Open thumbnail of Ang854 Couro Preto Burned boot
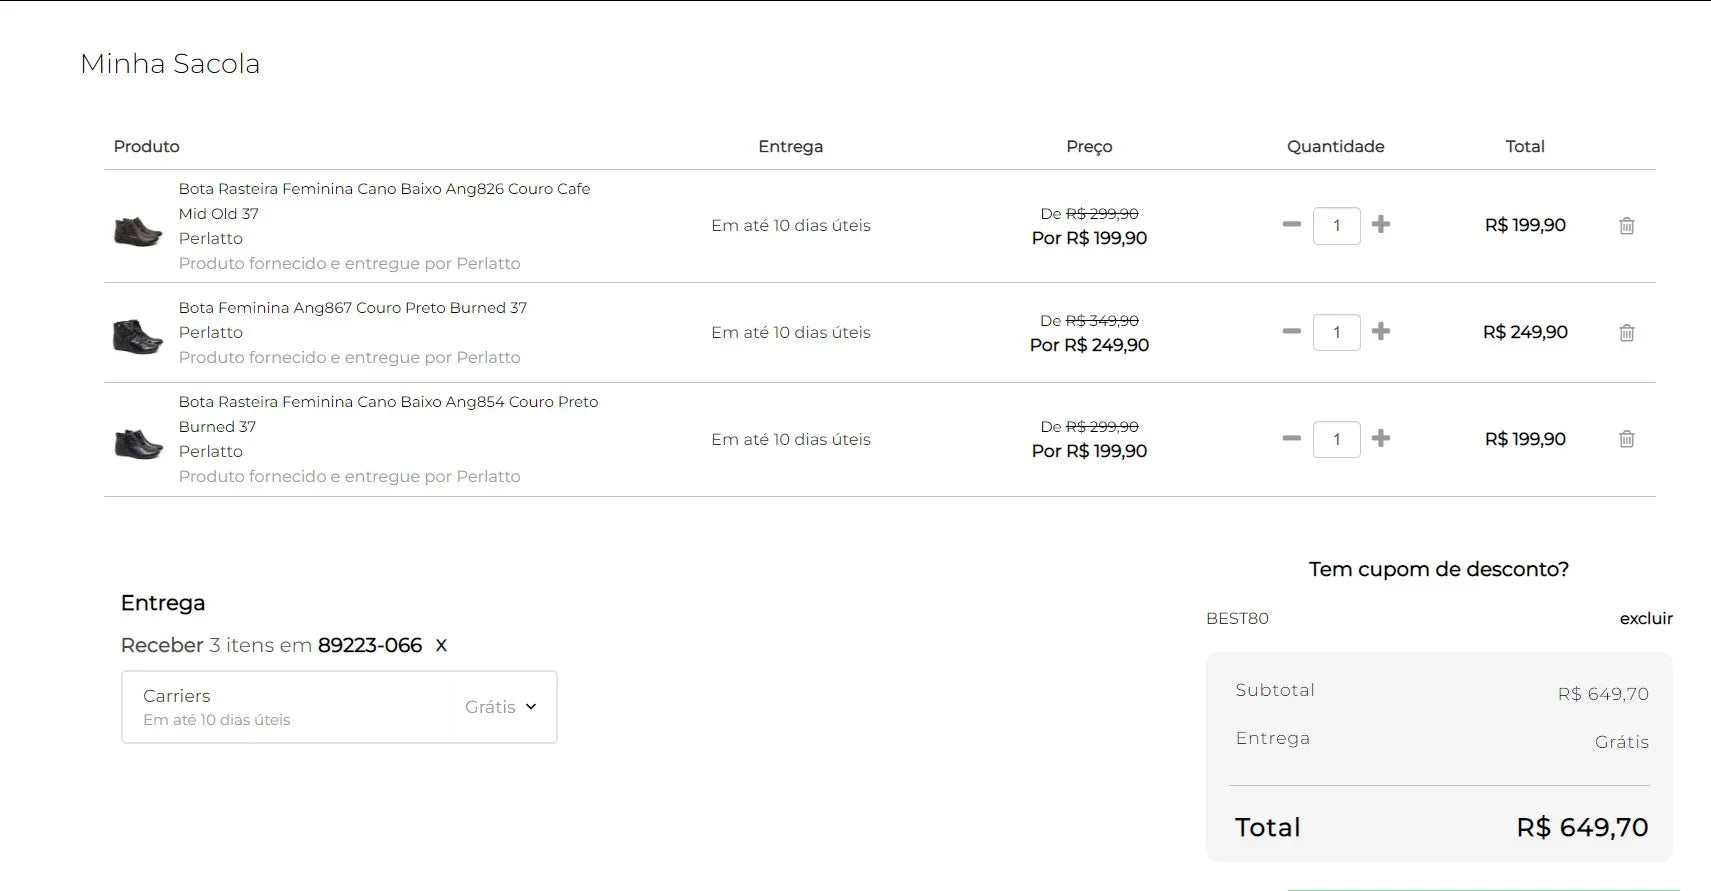 click(138, 444)
